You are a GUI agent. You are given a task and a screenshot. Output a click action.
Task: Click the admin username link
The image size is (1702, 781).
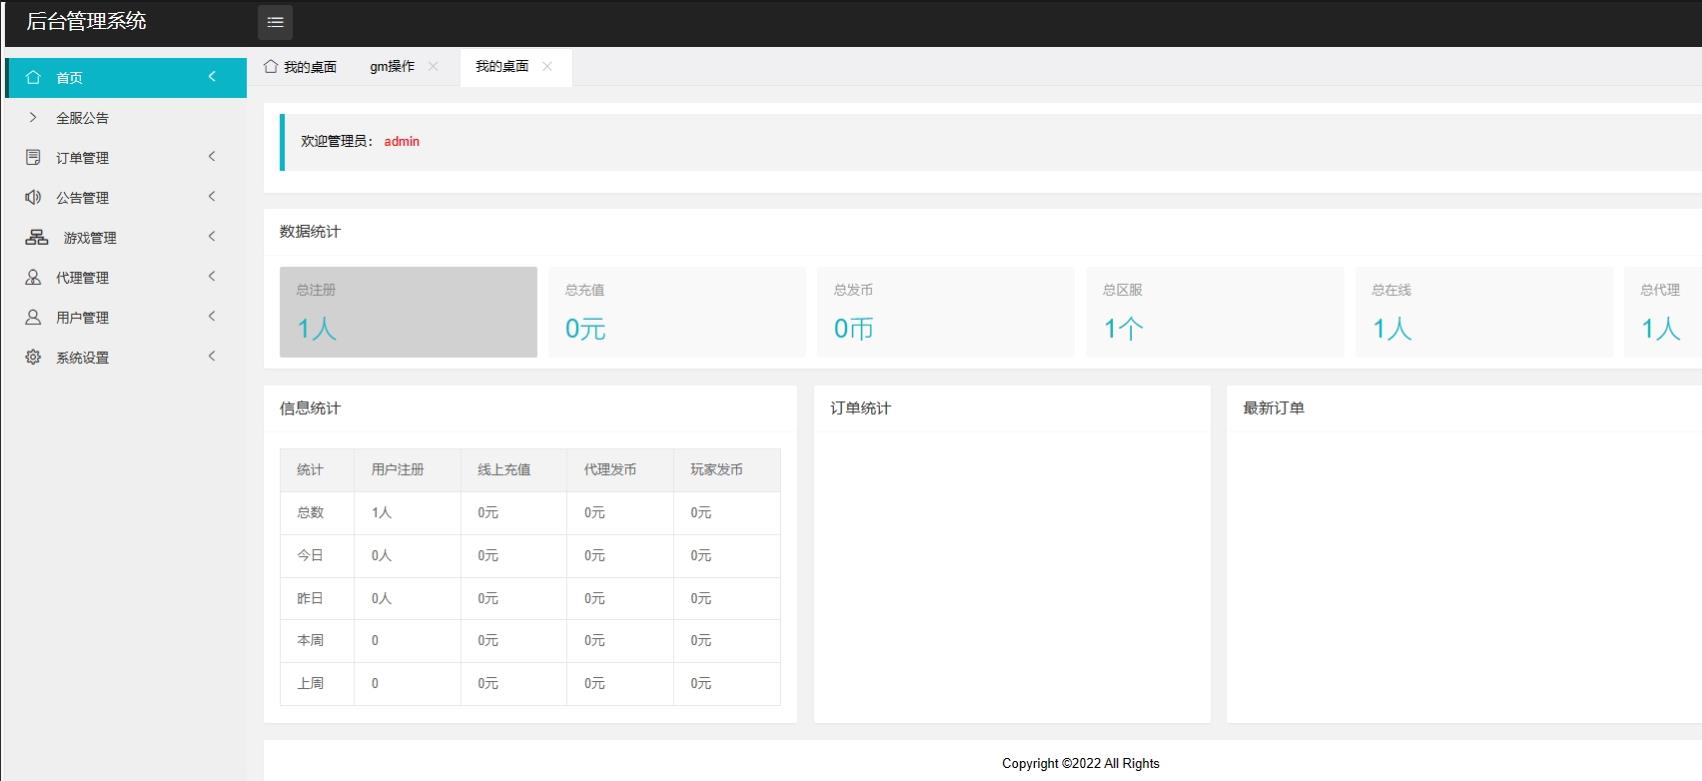click(x=401, y=141)
